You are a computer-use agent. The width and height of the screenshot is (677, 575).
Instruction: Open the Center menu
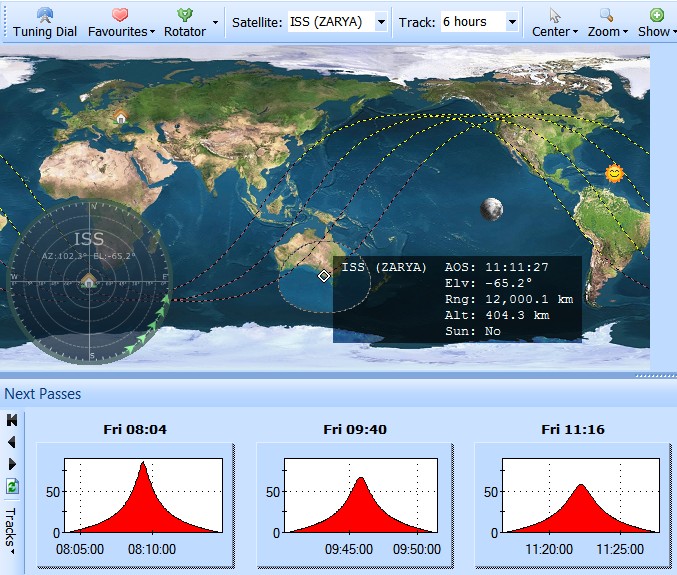click(x=554, y=23)
